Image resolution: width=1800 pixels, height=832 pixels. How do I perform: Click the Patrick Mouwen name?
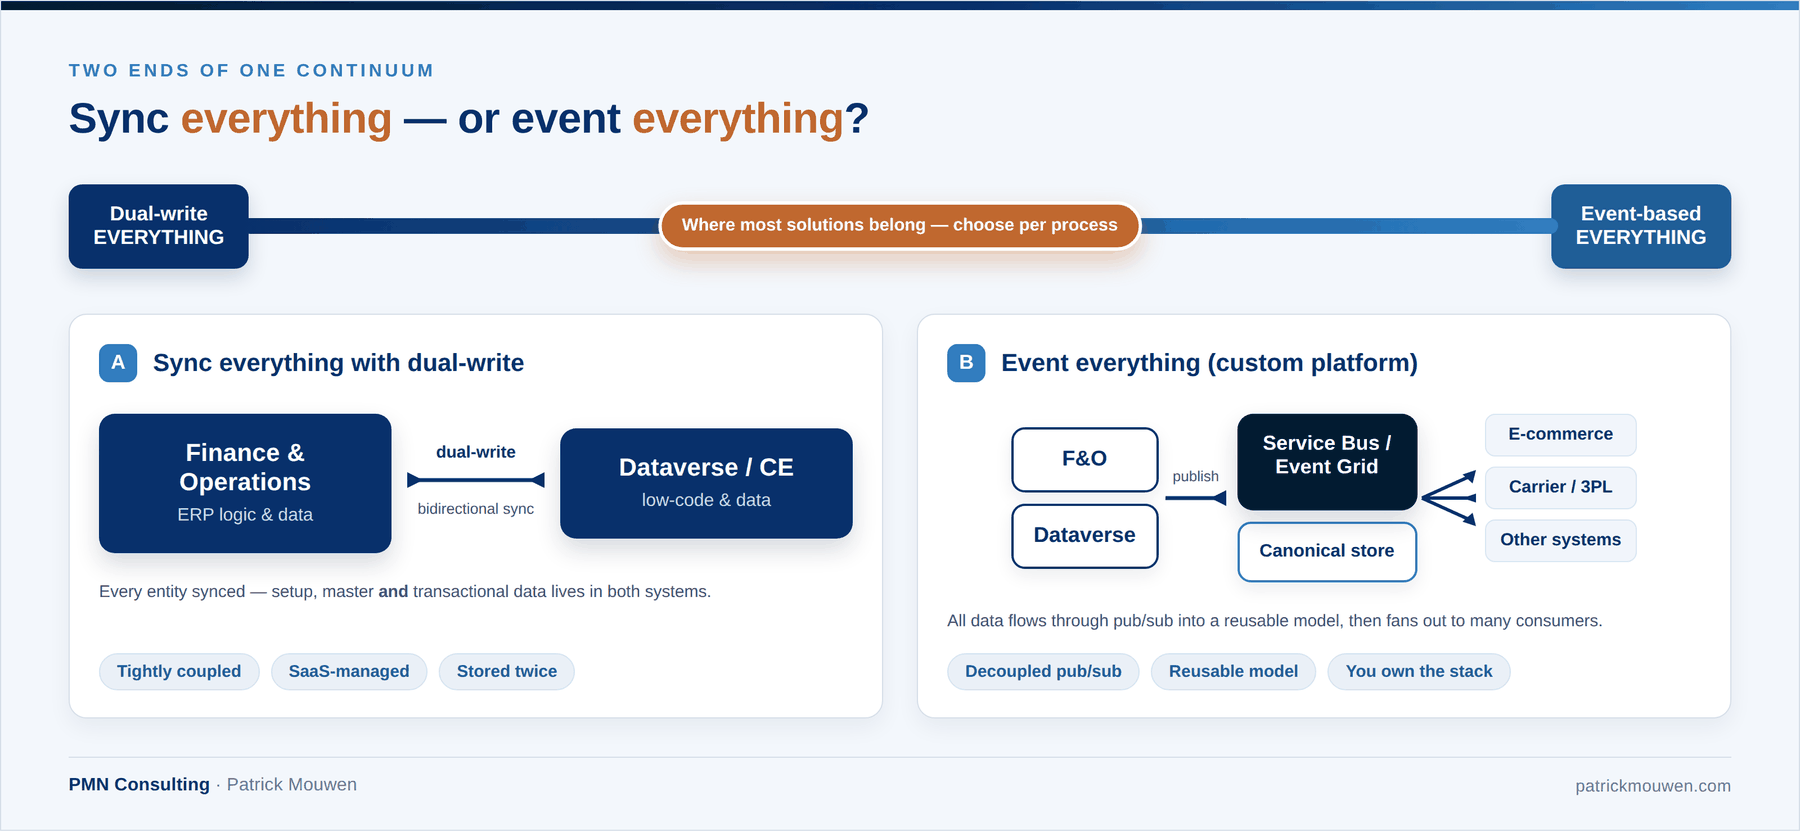coord(292,785)
